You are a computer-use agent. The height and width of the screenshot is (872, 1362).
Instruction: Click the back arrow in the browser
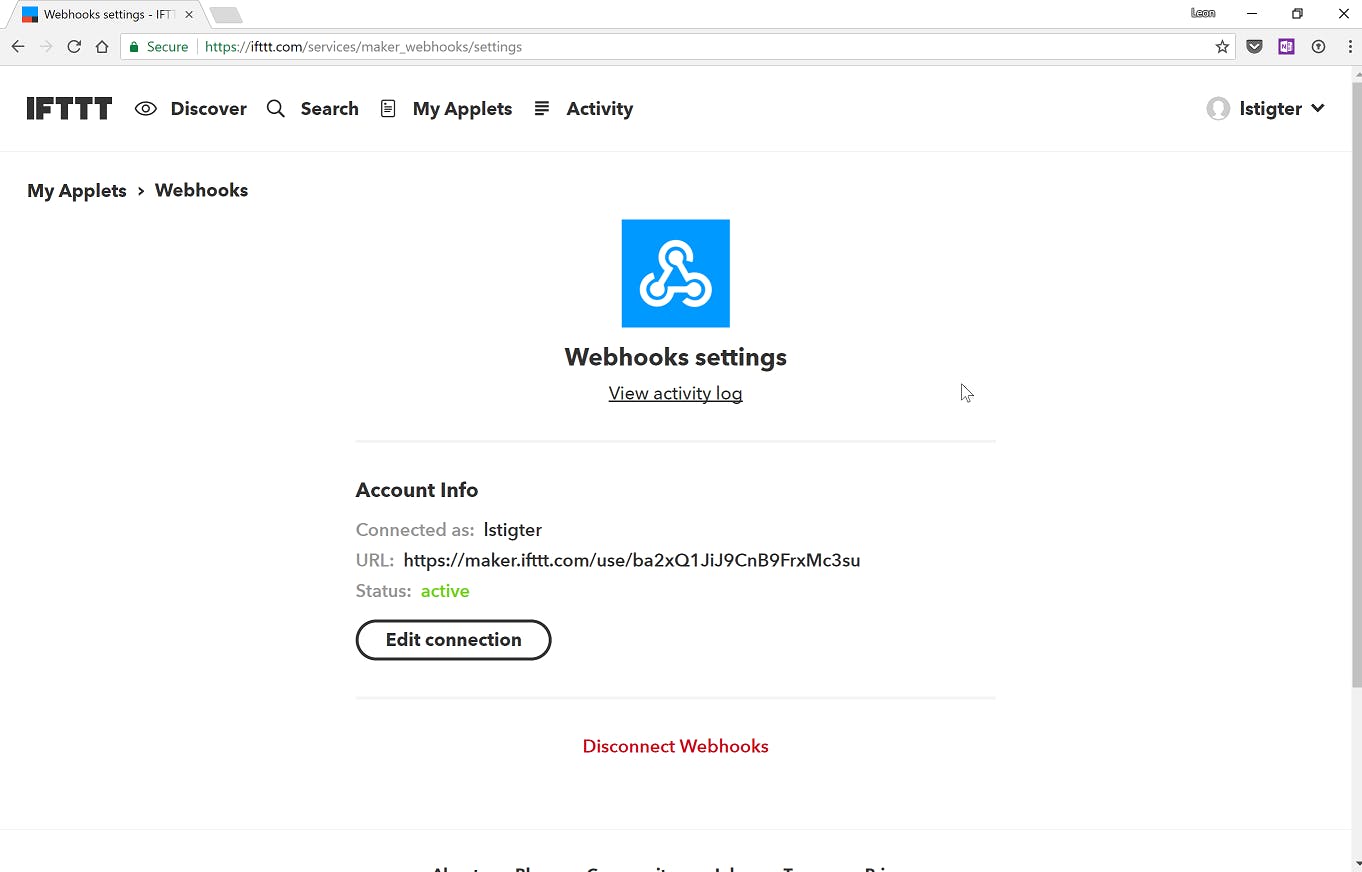pyautogui.click(x=18, y=47)
